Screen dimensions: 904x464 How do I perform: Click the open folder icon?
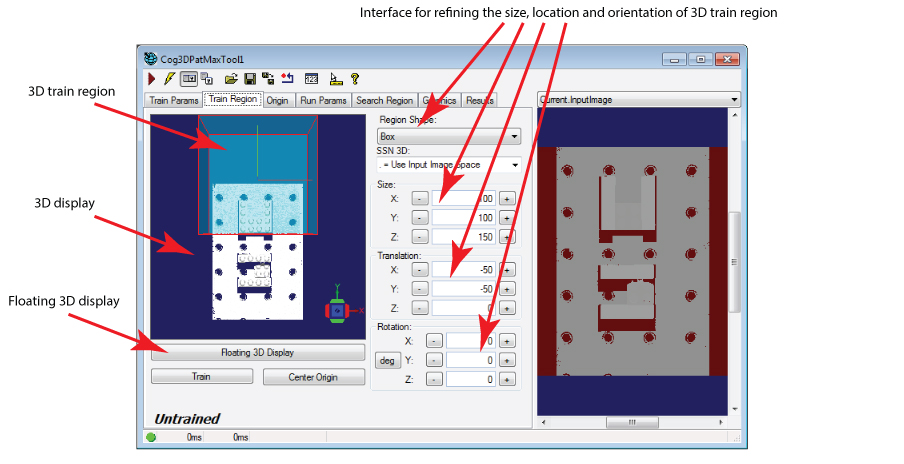230,78
